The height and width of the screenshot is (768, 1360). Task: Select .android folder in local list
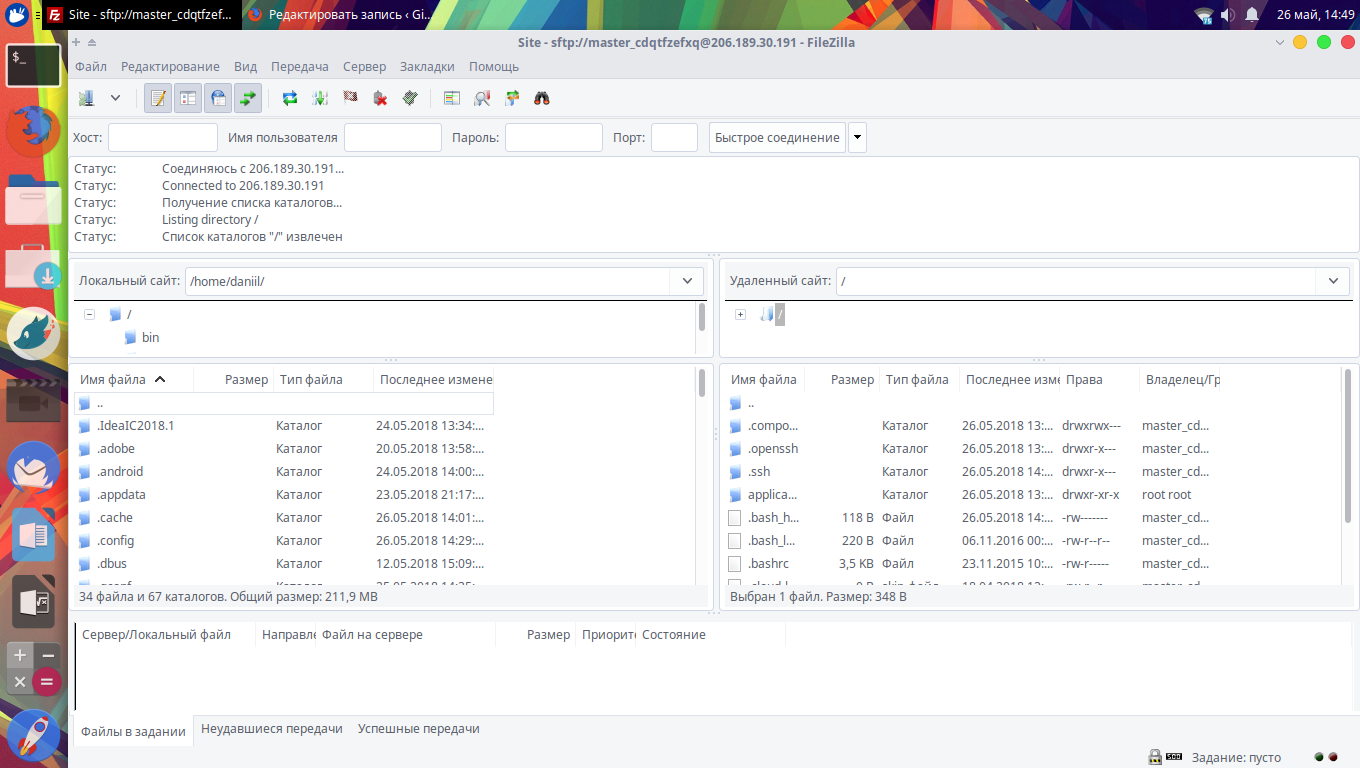coord(284,472)
